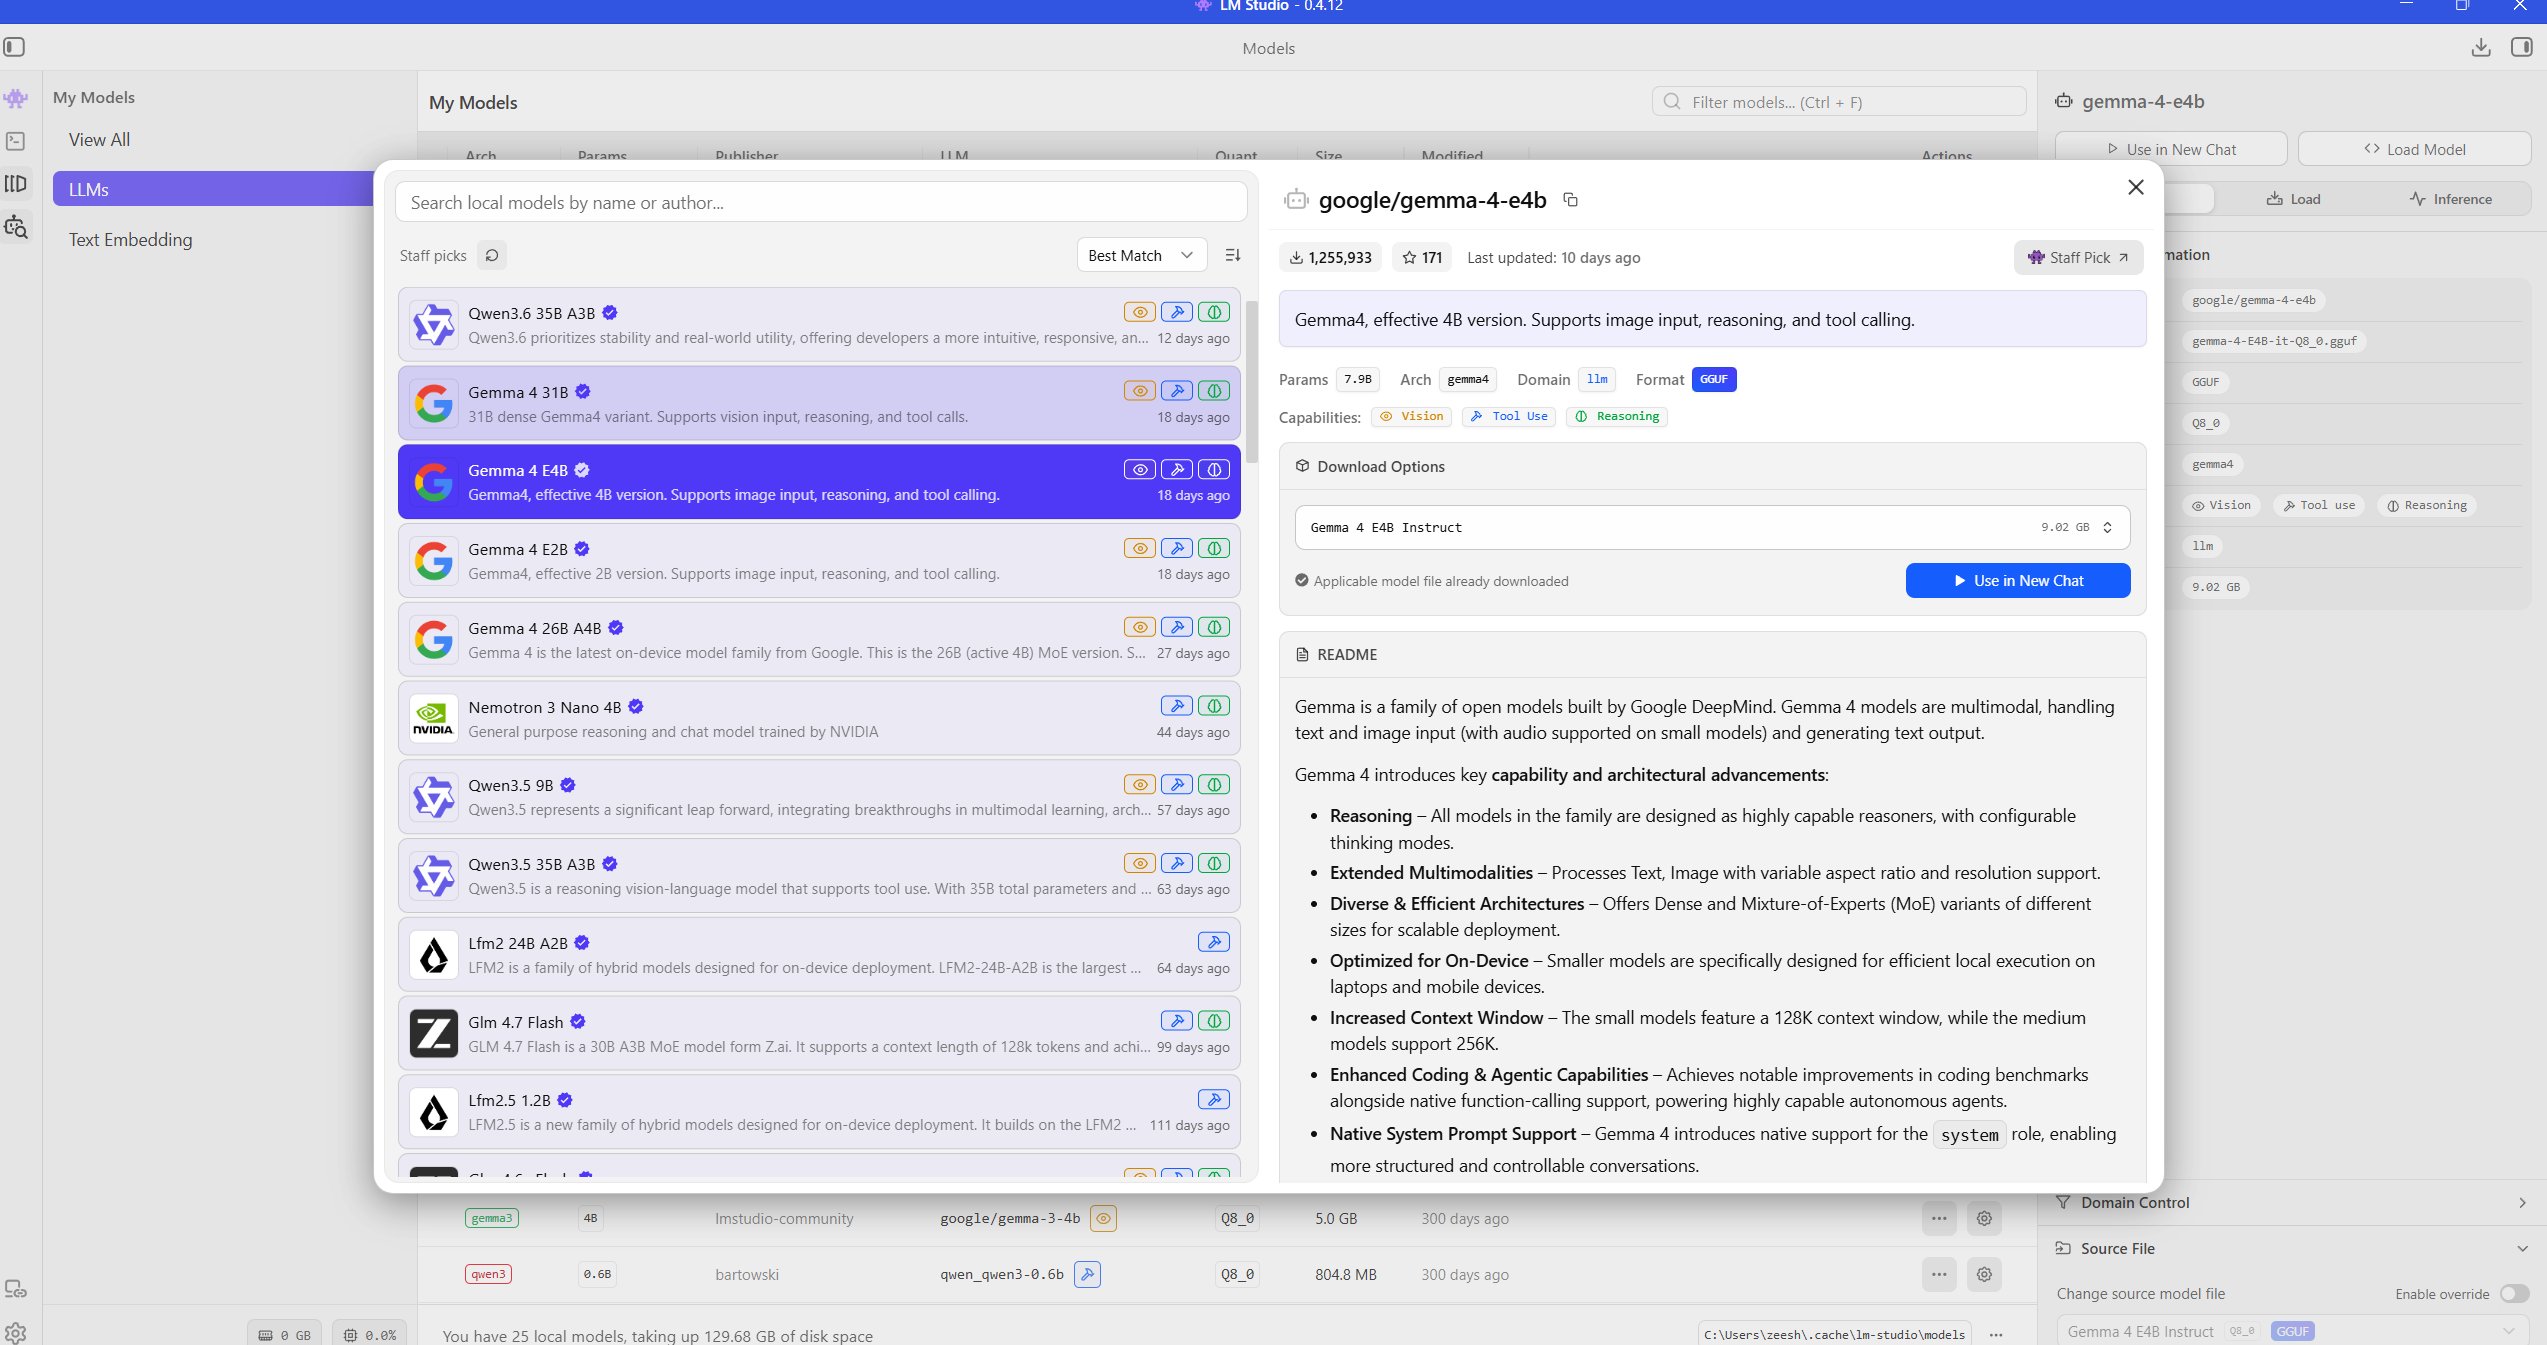2547x1345 pixels.
Task: Click the tool use icon on Nemotron 3 Nano 4B
Action: pos(1177,706)
